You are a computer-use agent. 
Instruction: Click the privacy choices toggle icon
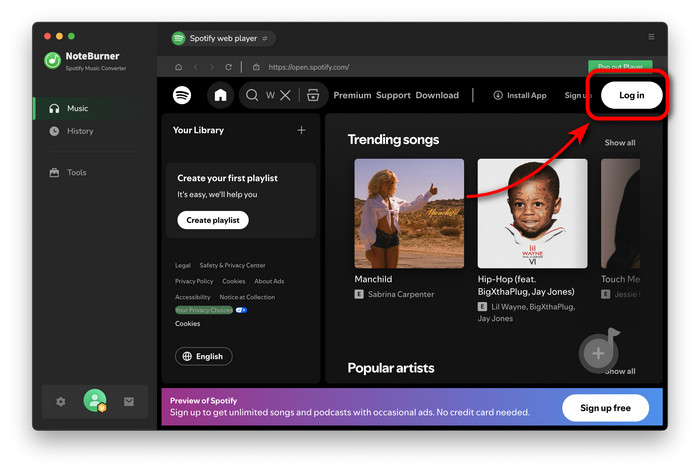[x=241, y=310]
